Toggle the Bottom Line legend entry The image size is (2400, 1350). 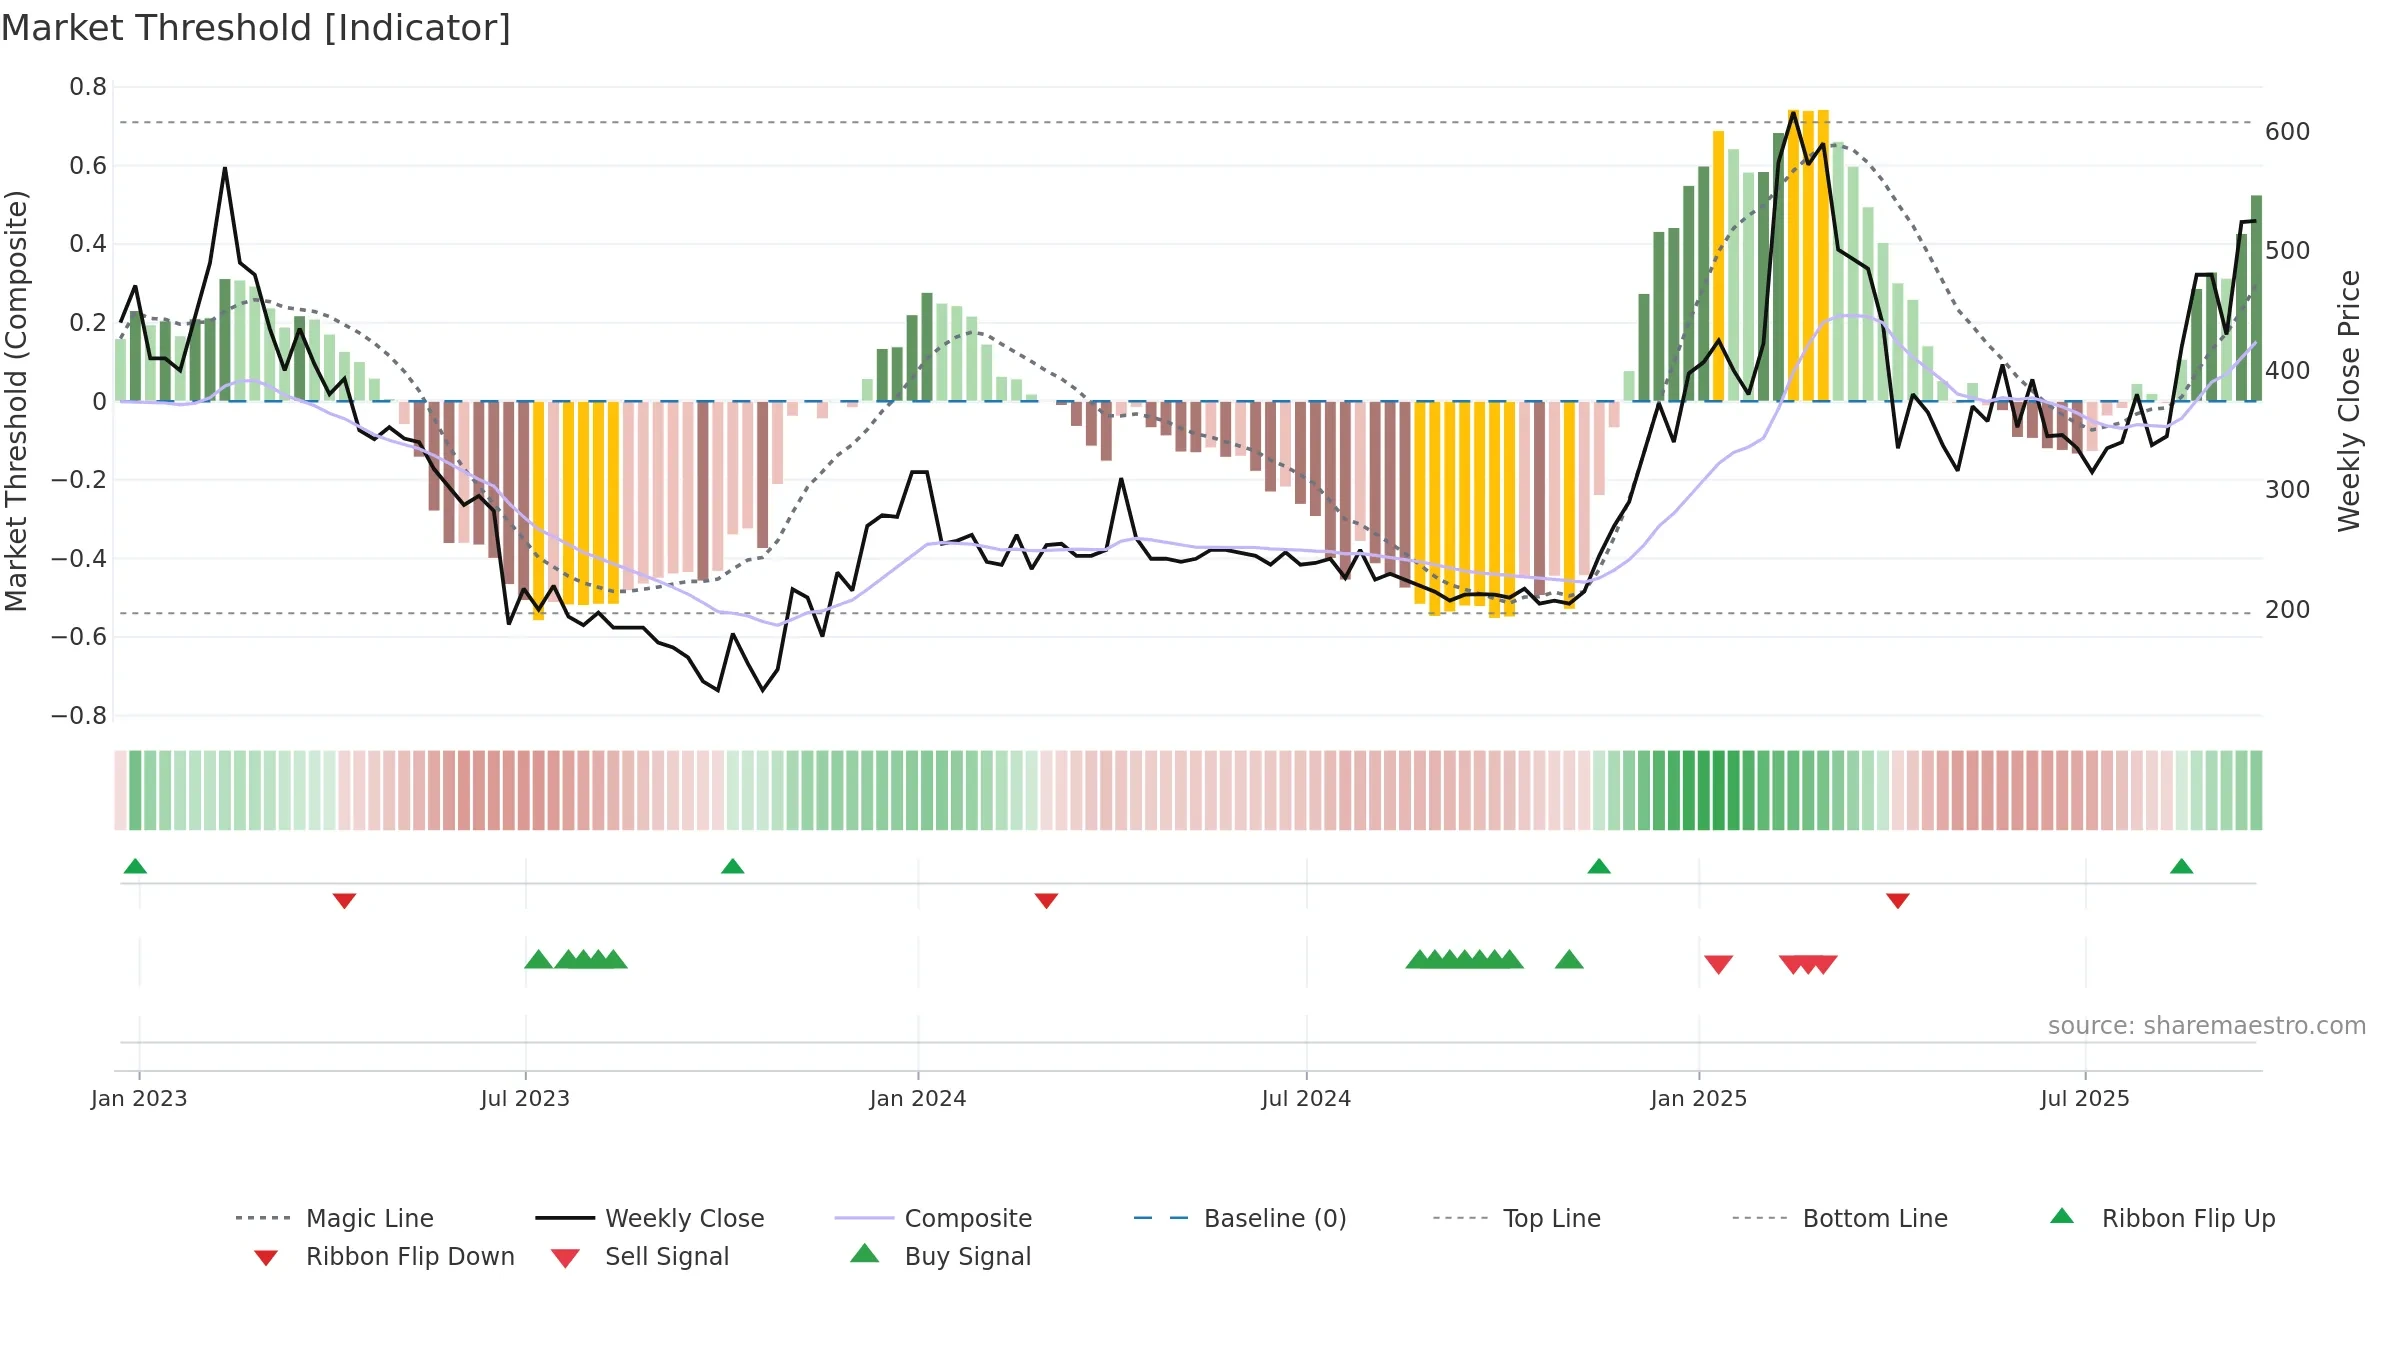point(1840,1218)
